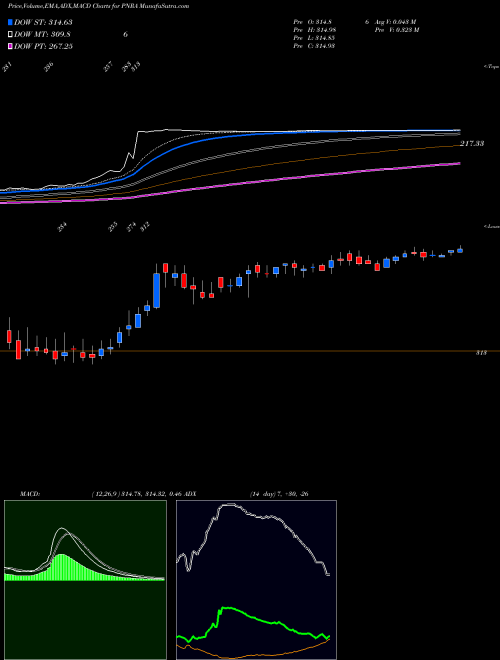Click the Pre H high price value
500x660 pixels.
point(327,29)
